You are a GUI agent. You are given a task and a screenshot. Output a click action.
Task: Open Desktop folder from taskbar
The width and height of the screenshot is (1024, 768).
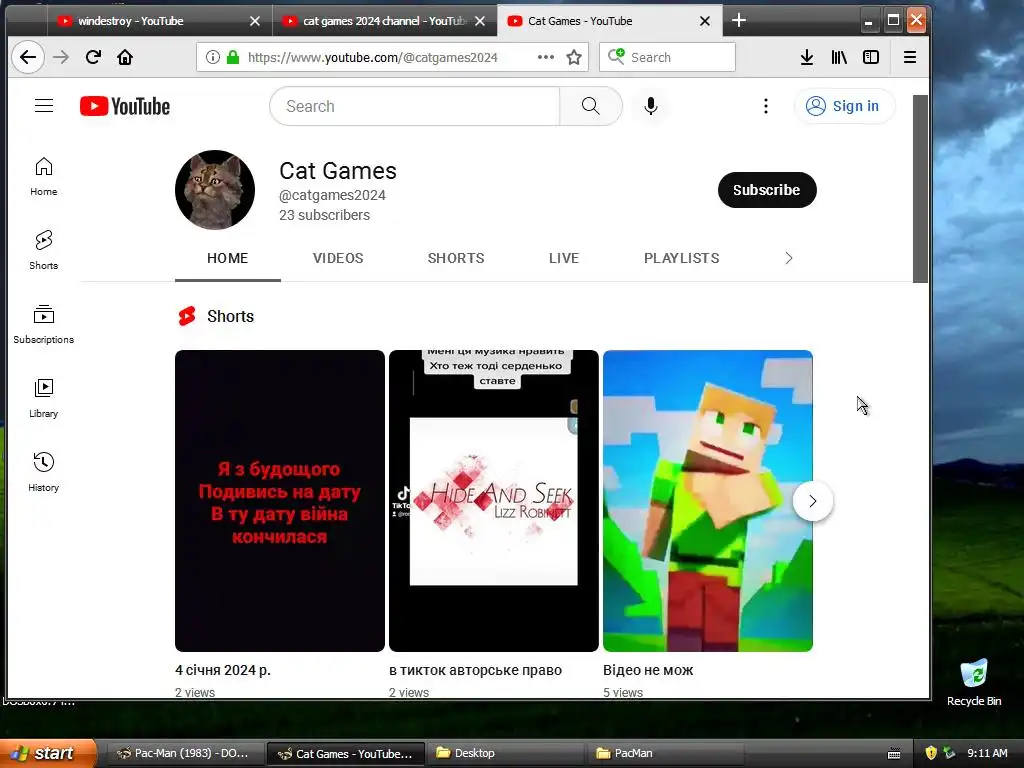[505, 753]
